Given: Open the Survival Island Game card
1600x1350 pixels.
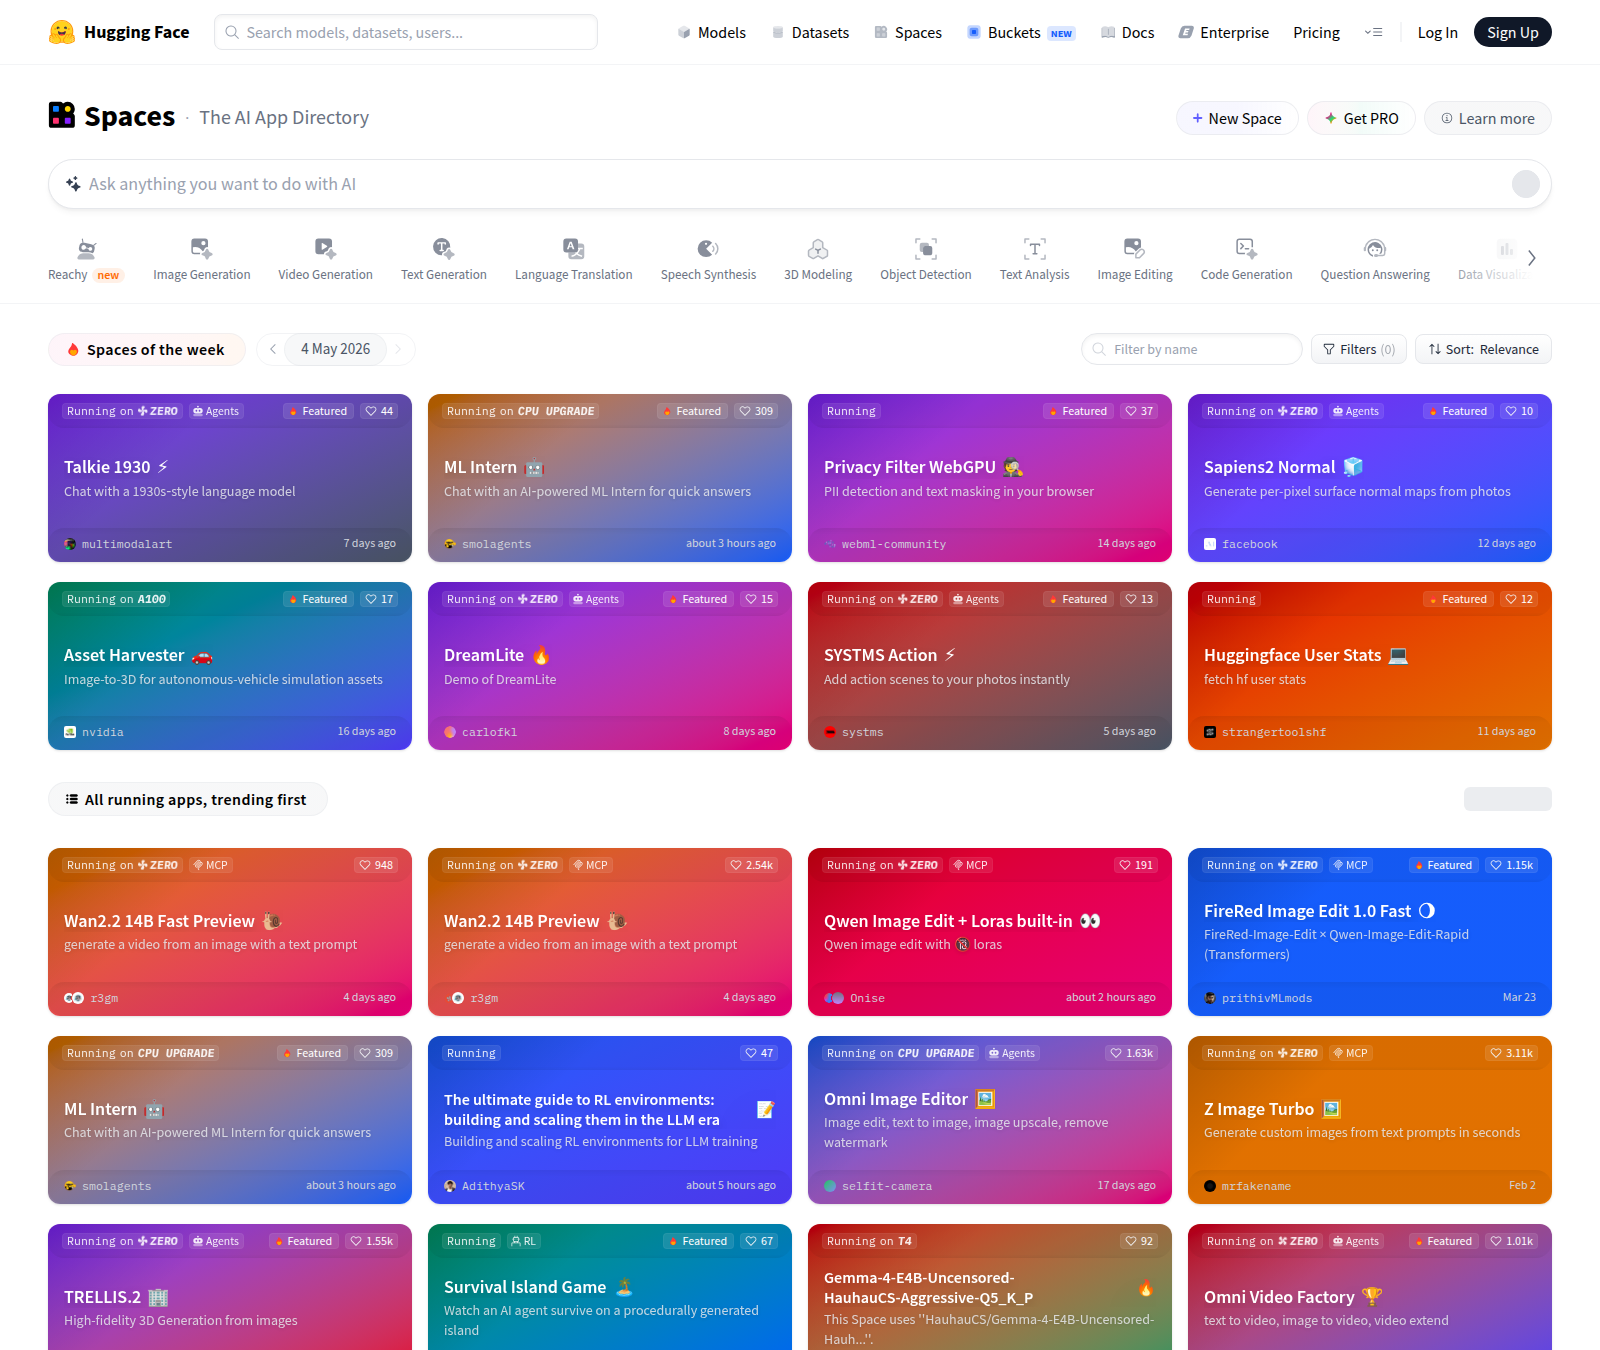Looking at the screenshot, I should pyautogui.click(x=610, y=1287).
